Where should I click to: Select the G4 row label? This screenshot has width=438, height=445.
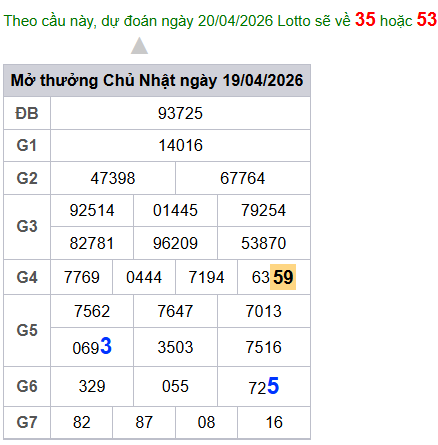coord(27,277)
